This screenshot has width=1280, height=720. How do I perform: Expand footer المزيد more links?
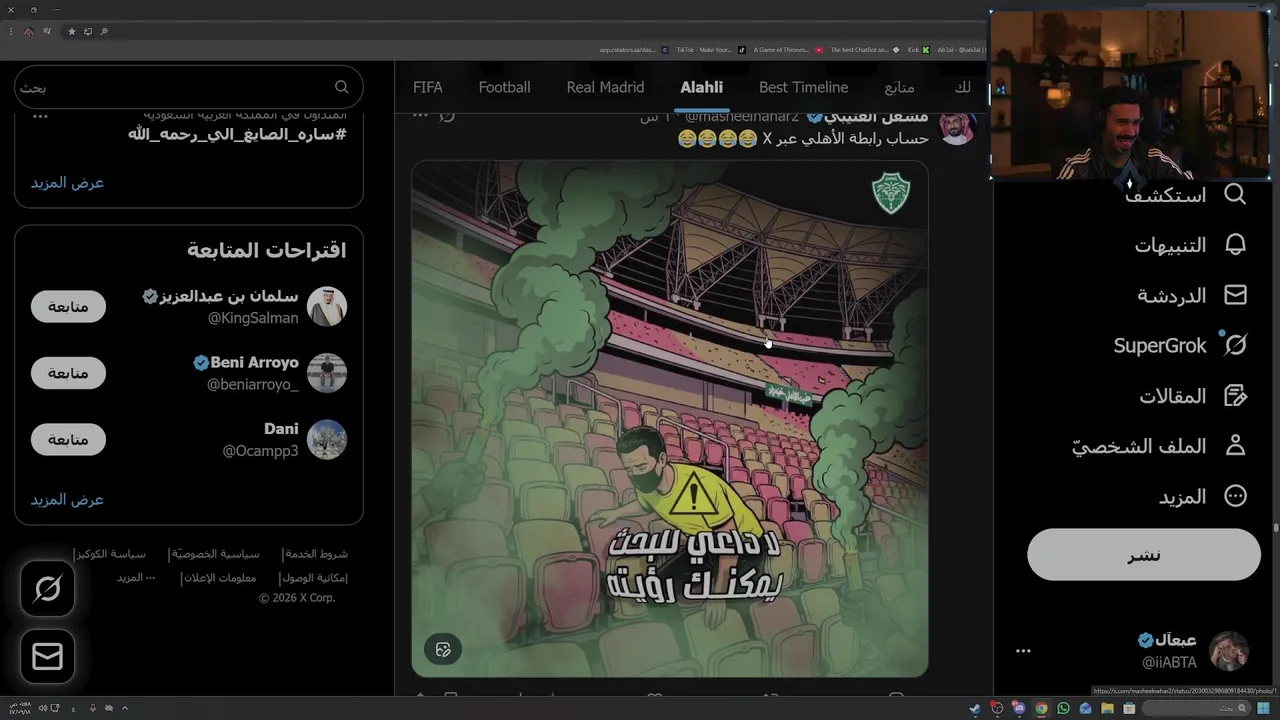[136, 577]
